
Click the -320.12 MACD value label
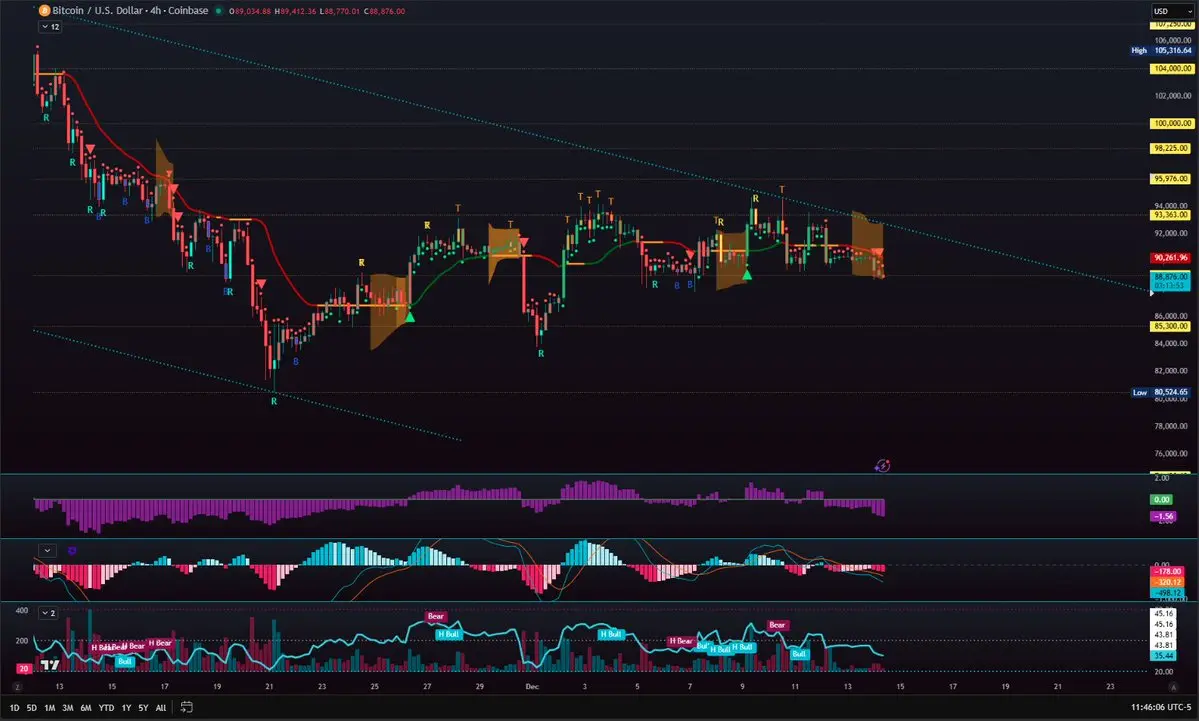click(1168, 582)
